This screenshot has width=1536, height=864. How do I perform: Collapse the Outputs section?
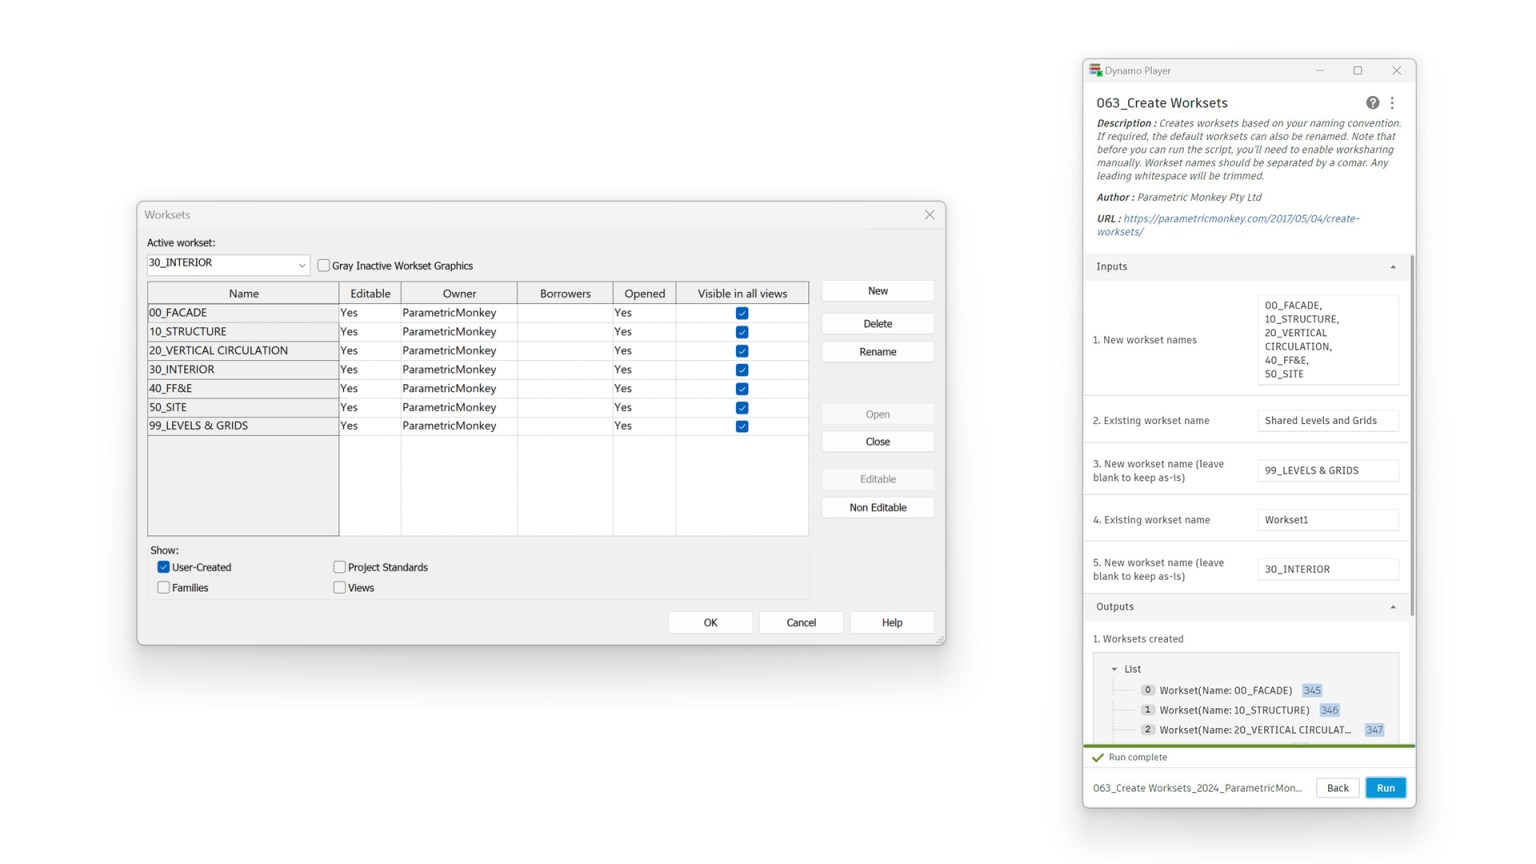[1394, 606]
